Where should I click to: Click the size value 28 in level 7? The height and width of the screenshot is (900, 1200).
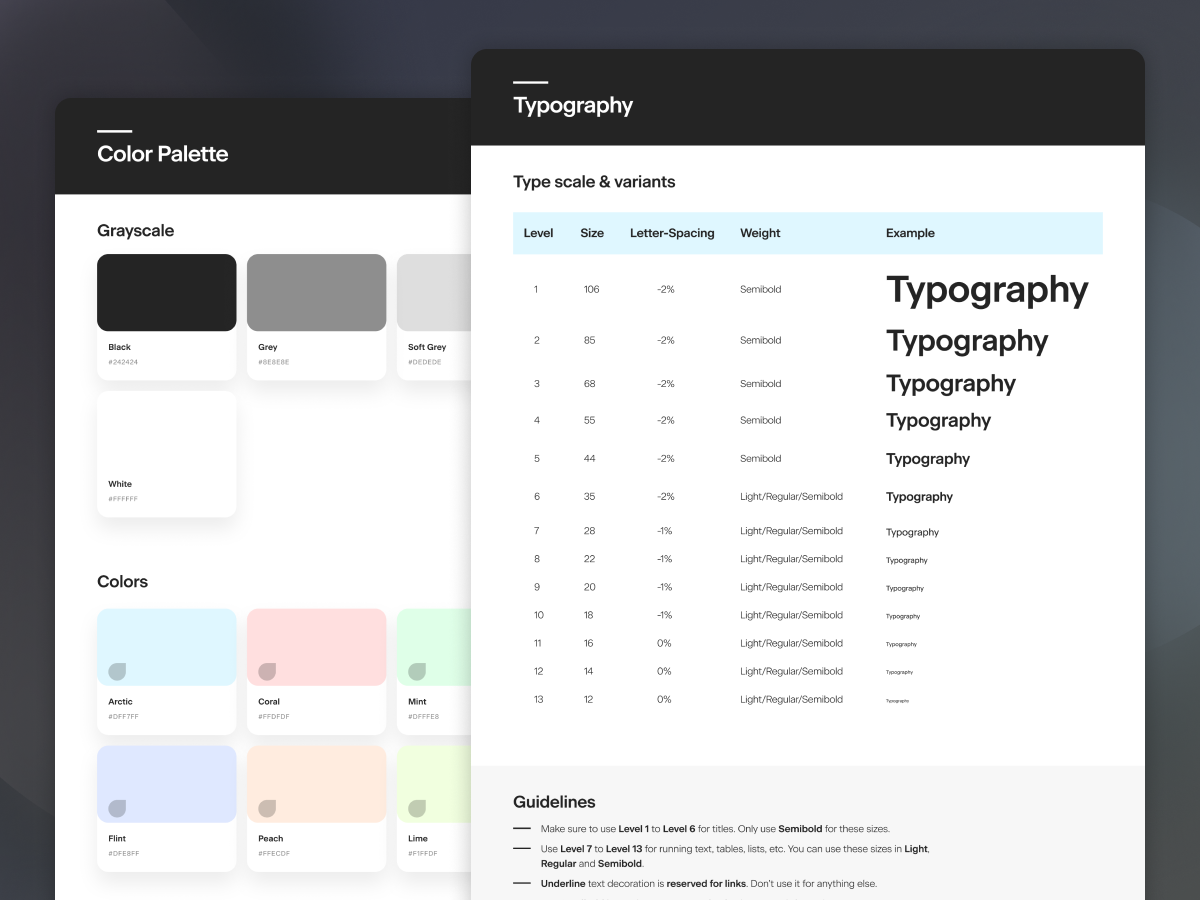tap(590, 531)
